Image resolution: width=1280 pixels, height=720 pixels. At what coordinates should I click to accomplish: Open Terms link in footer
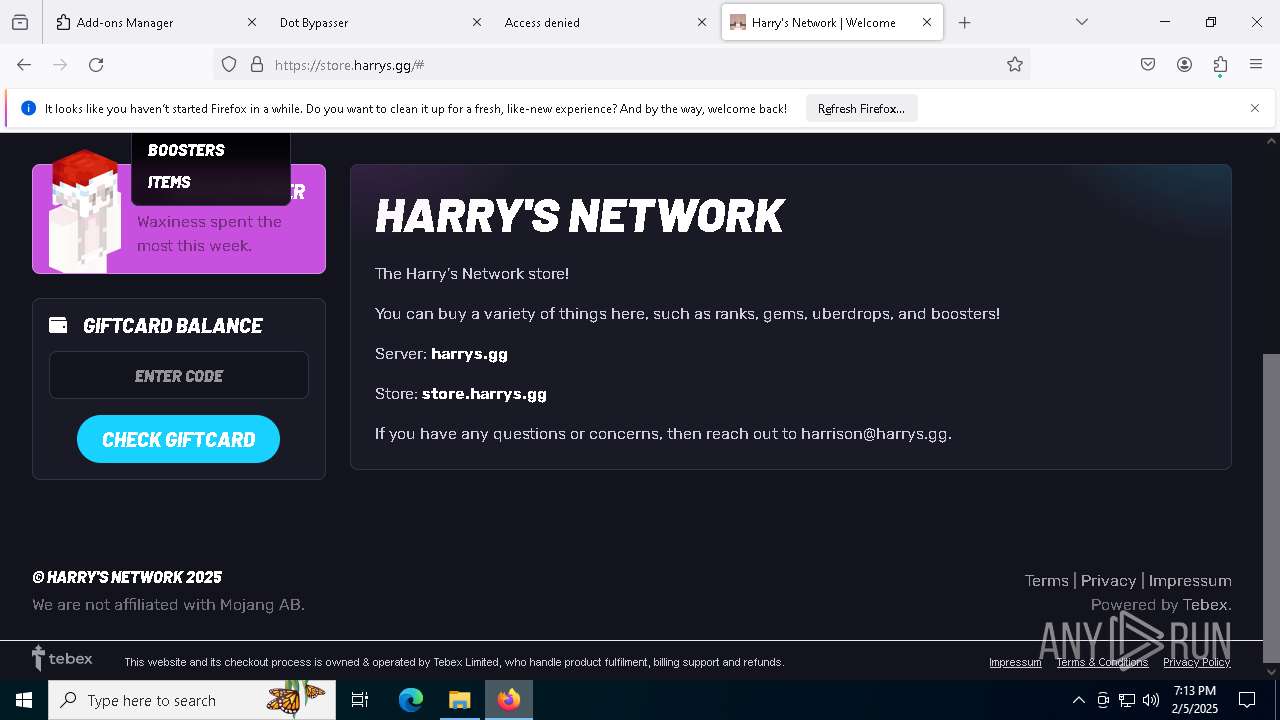click(x=1046, y=580)
